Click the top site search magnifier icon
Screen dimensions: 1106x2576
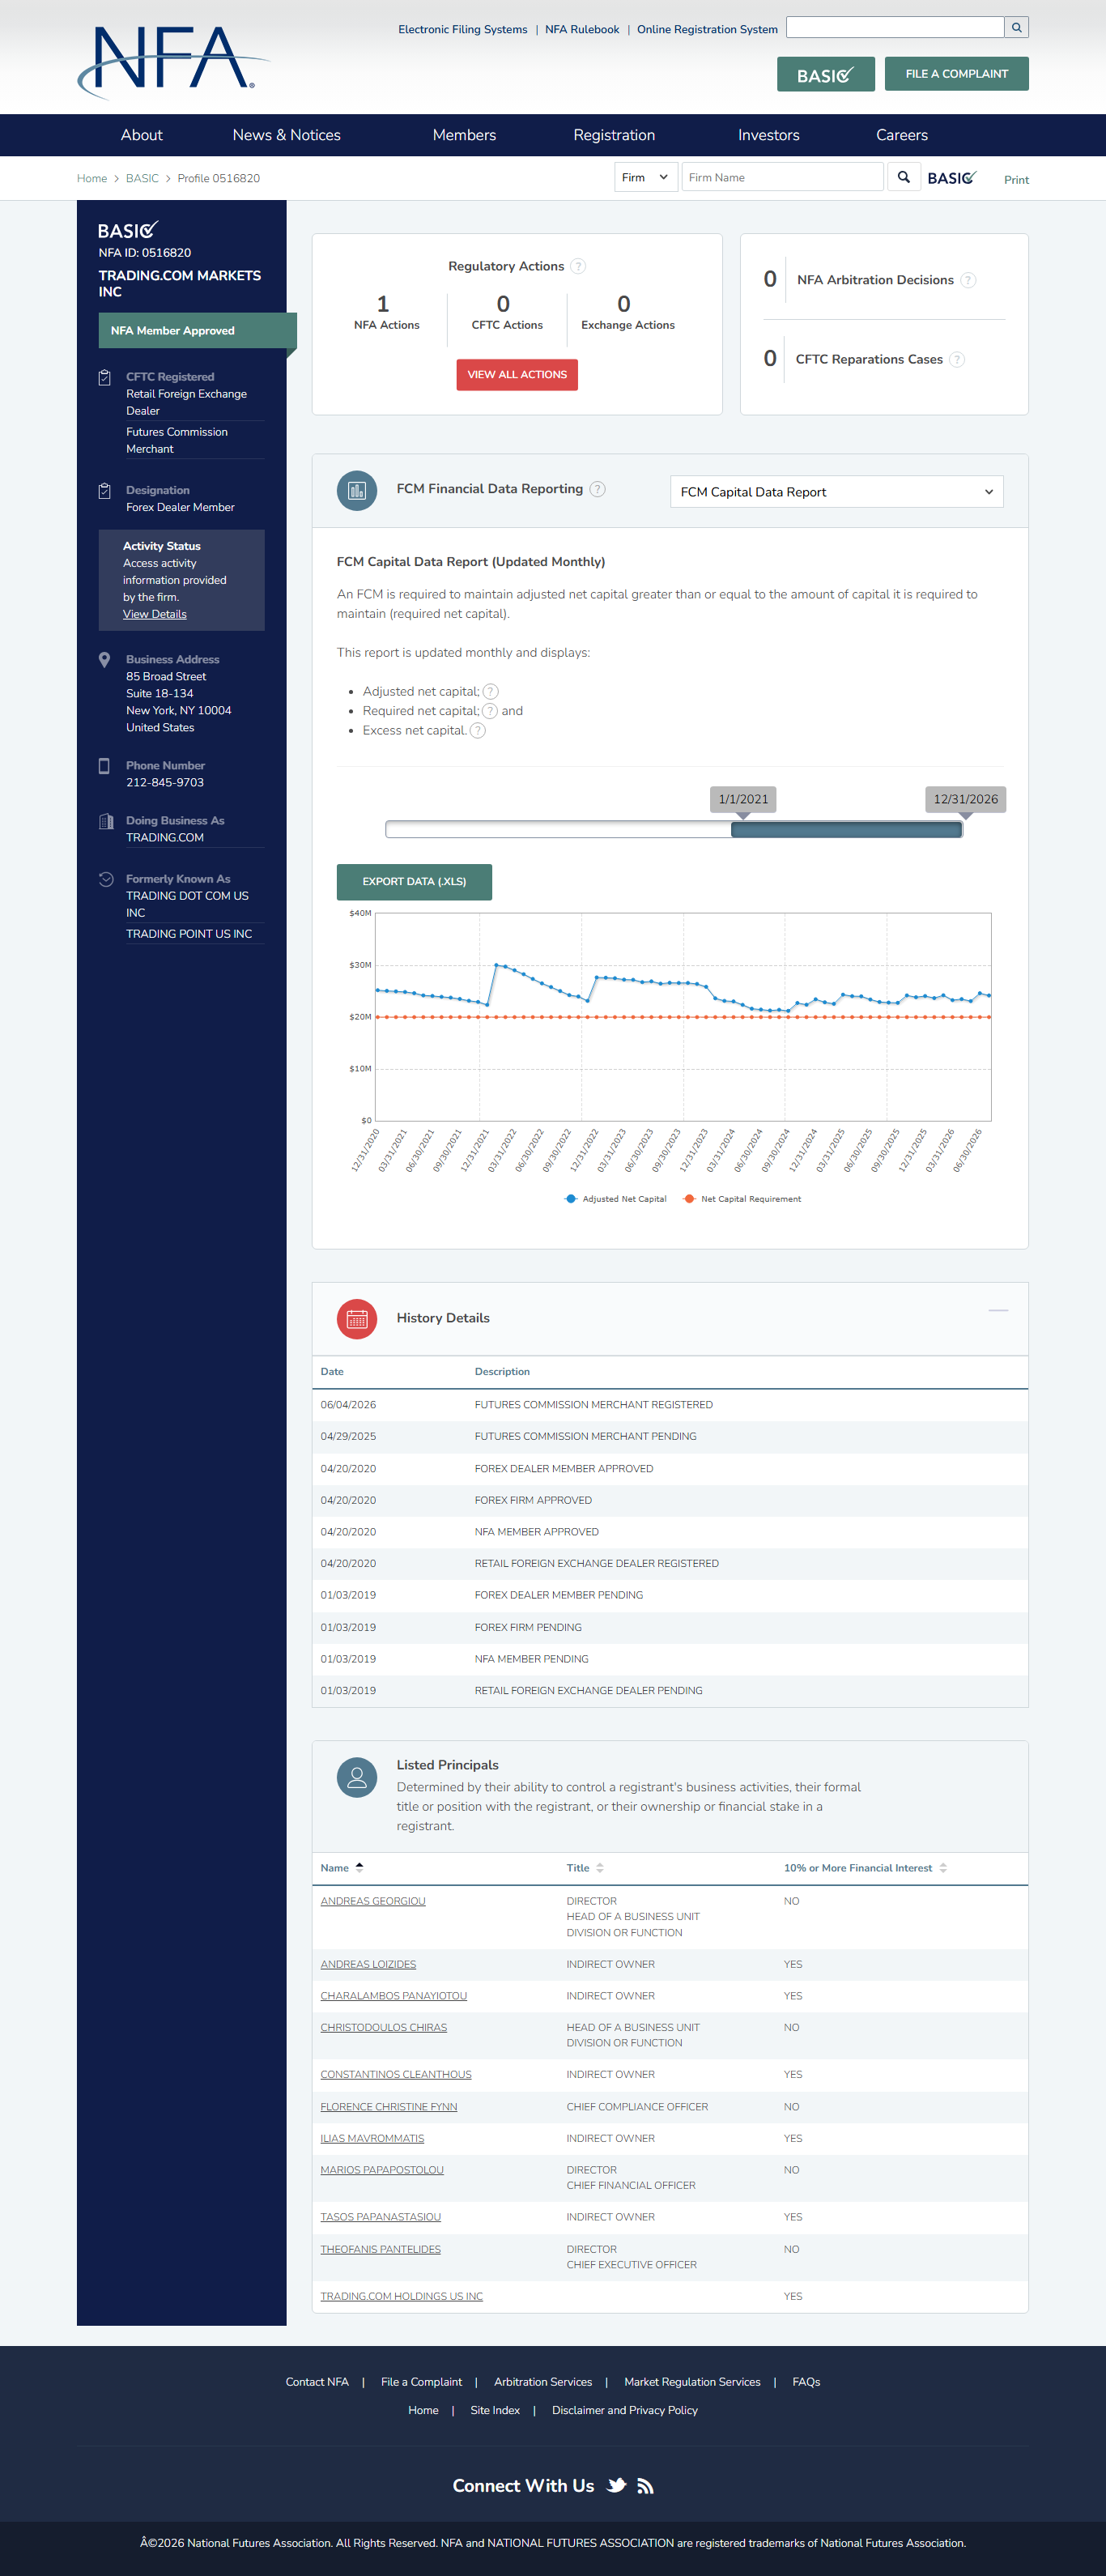[x=1016, y=28]
